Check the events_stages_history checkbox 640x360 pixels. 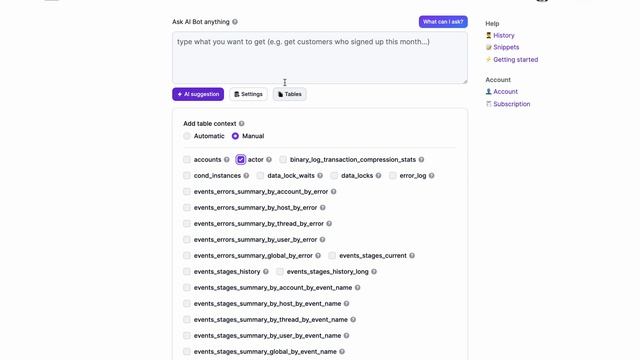187,271
